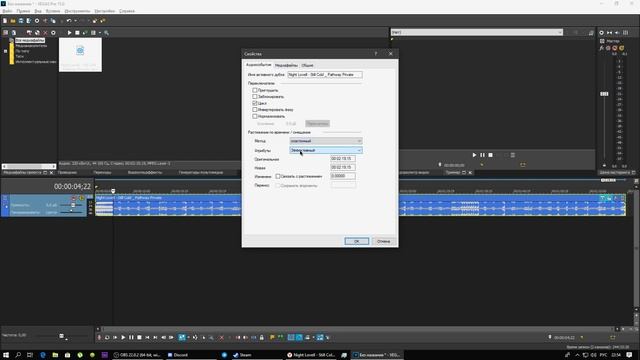Click the Master bus volume fader
This screenshot has width=640, height=360.
point(604,93)
